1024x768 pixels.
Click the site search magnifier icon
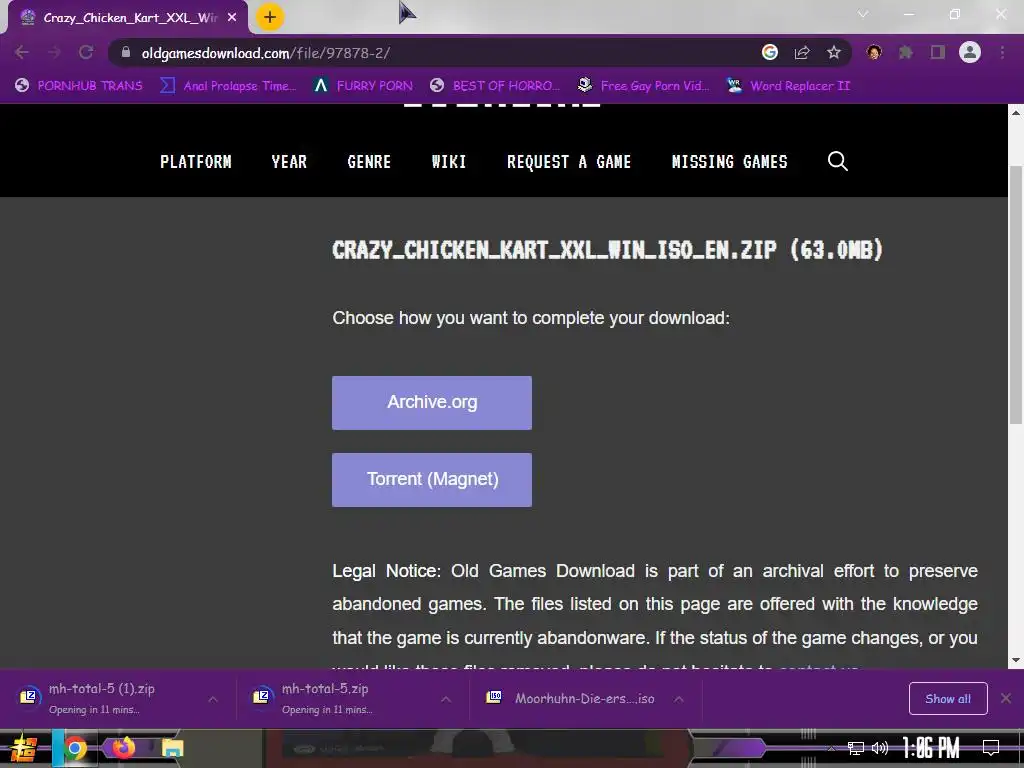838,161
